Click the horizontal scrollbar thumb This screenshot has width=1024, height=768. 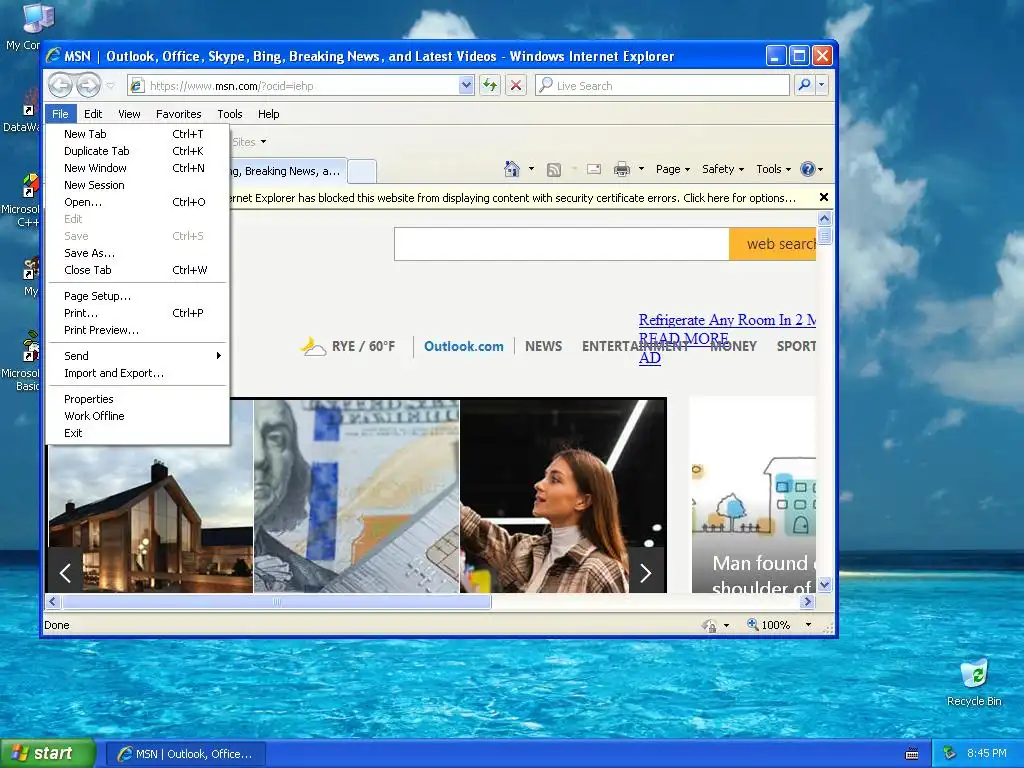277,601
